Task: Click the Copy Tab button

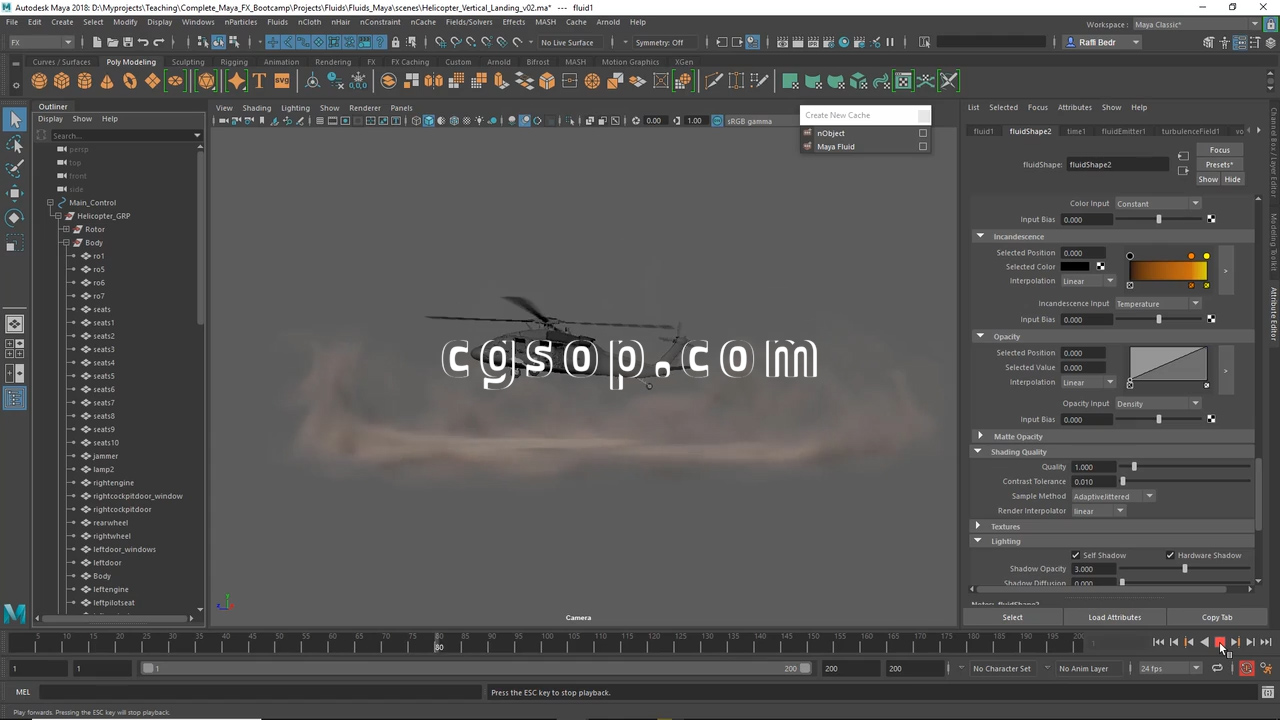Action: (1216, 618)
